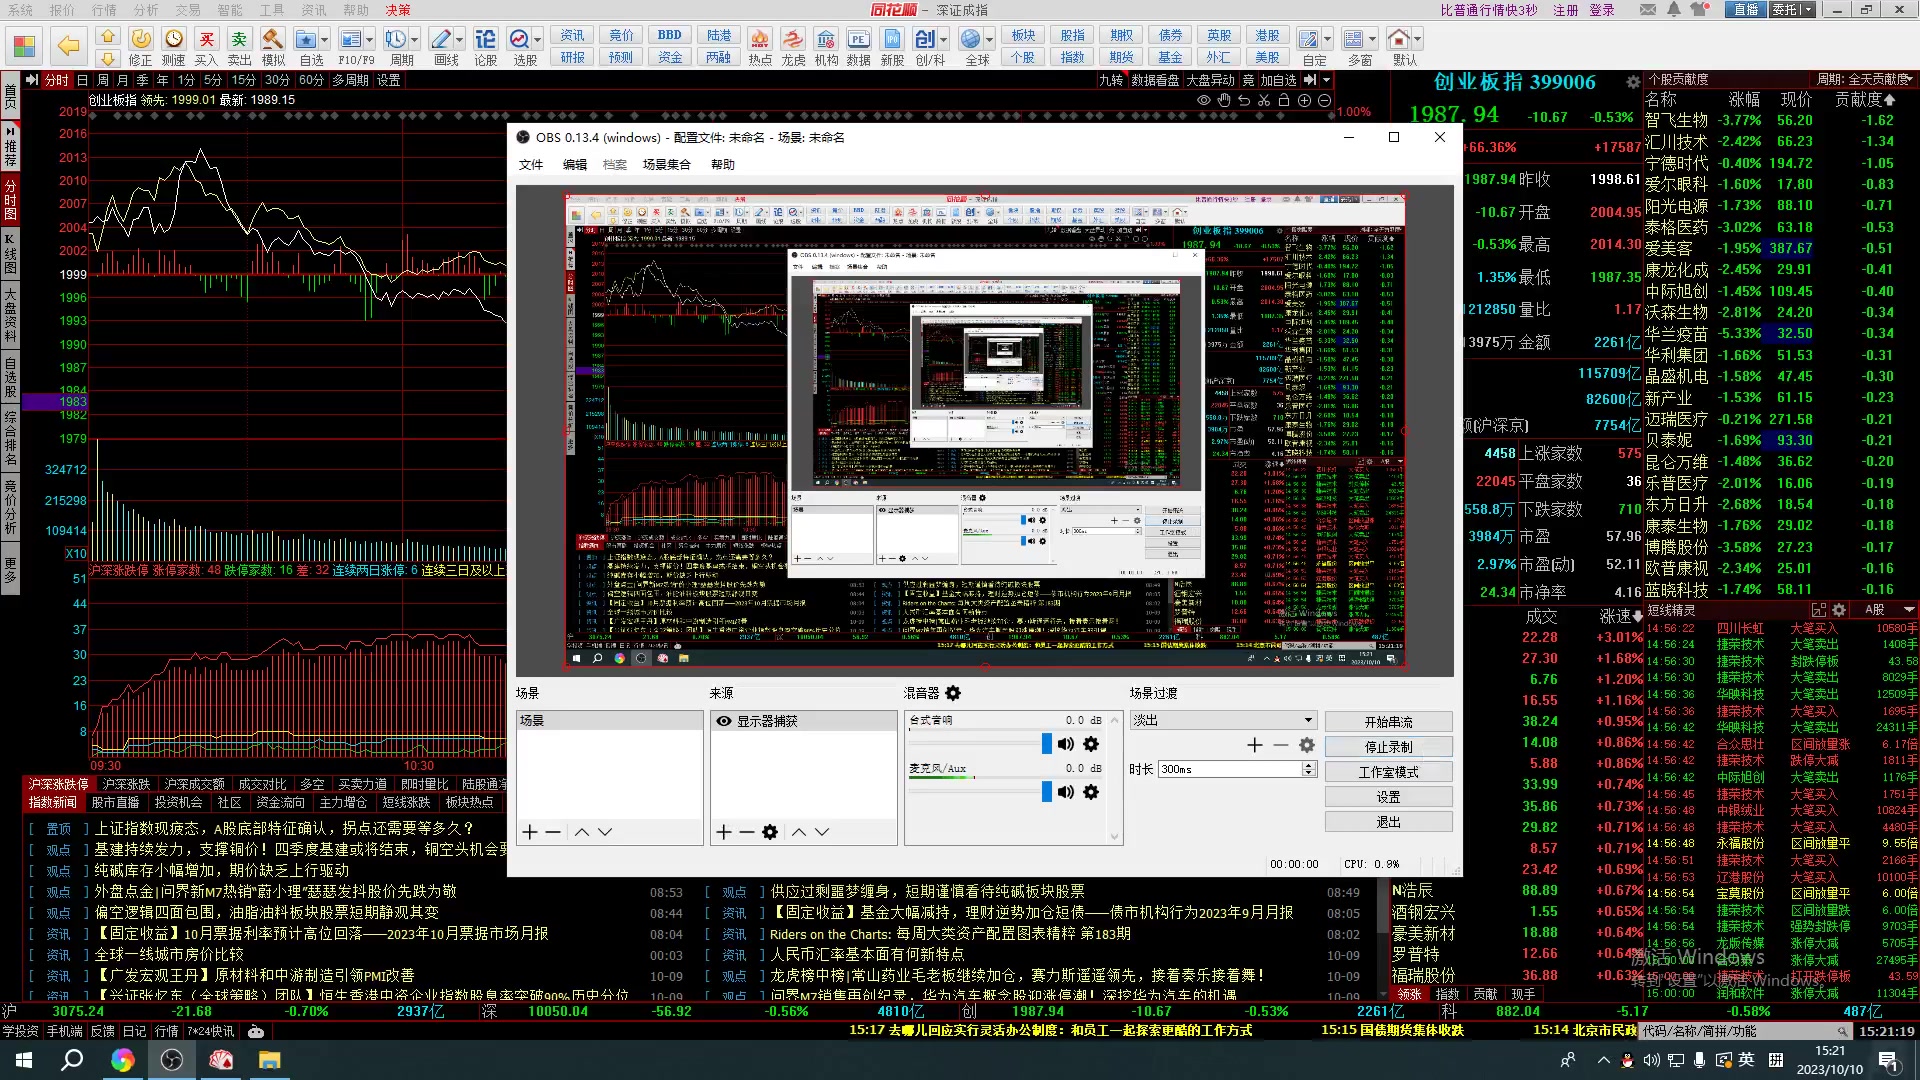The image size is (1920, 1080).
Task: Click 工作室模式 button in OBS
Action: coord(1389,772)
